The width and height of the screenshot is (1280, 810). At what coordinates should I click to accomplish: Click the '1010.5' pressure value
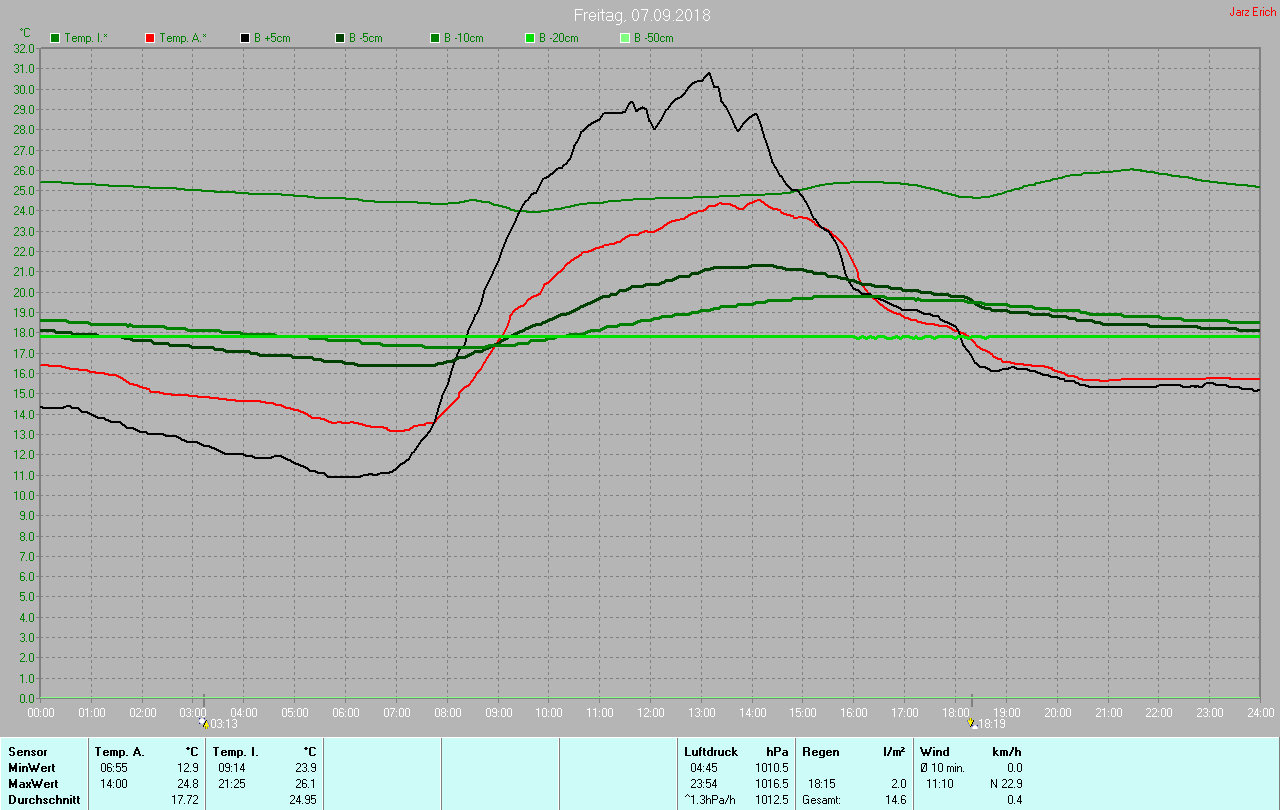pos(771,768)
